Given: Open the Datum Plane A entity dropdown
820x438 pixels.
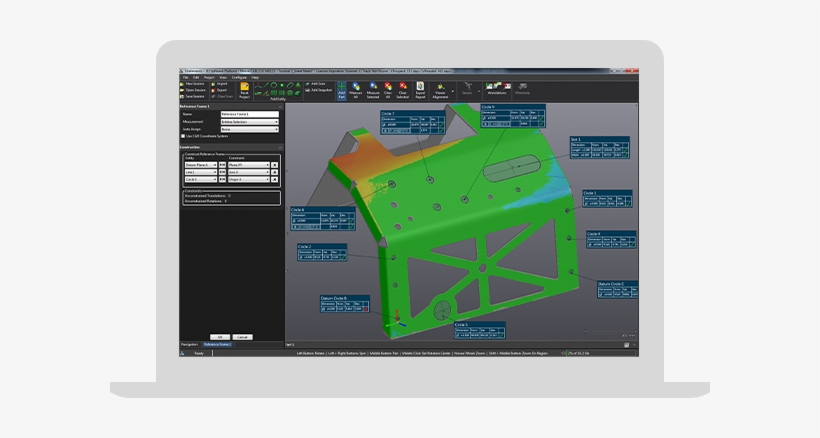Looking at the screenshot, I should coord(201,165).
